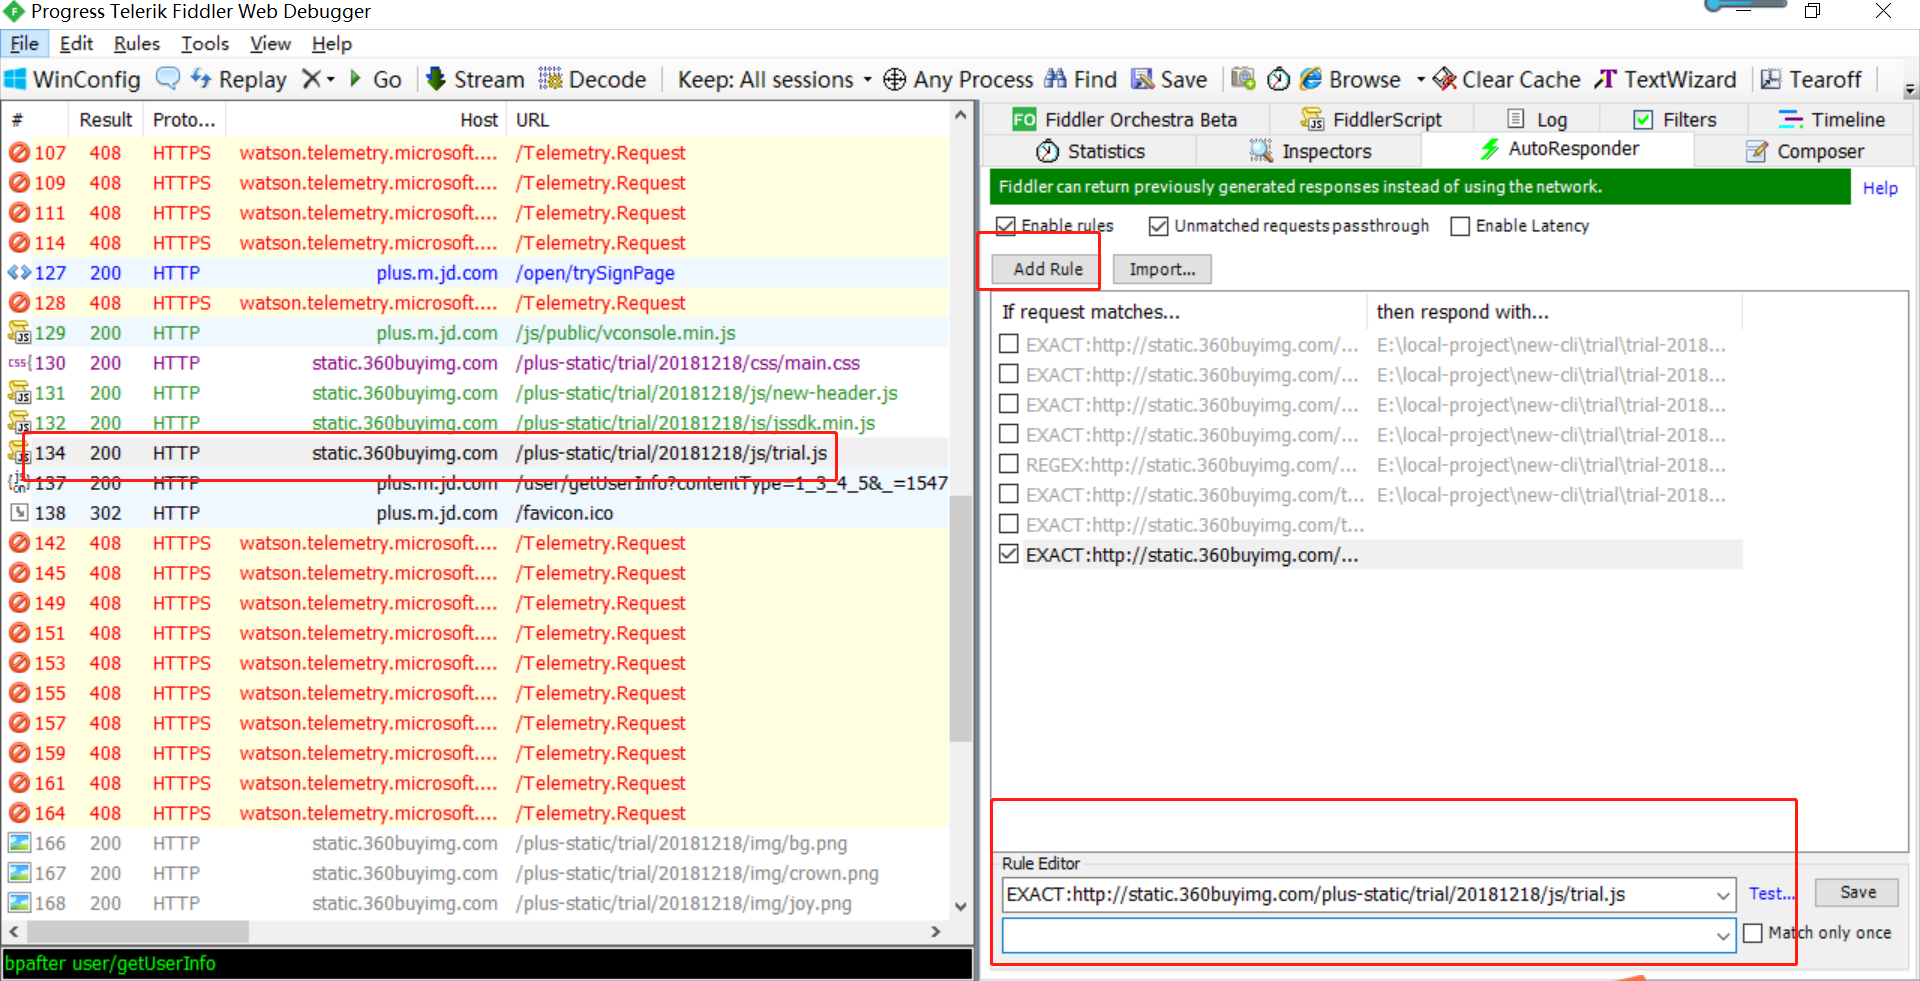
Task: Check the first EXACT rule checkbox
Action: [1009, 344]
